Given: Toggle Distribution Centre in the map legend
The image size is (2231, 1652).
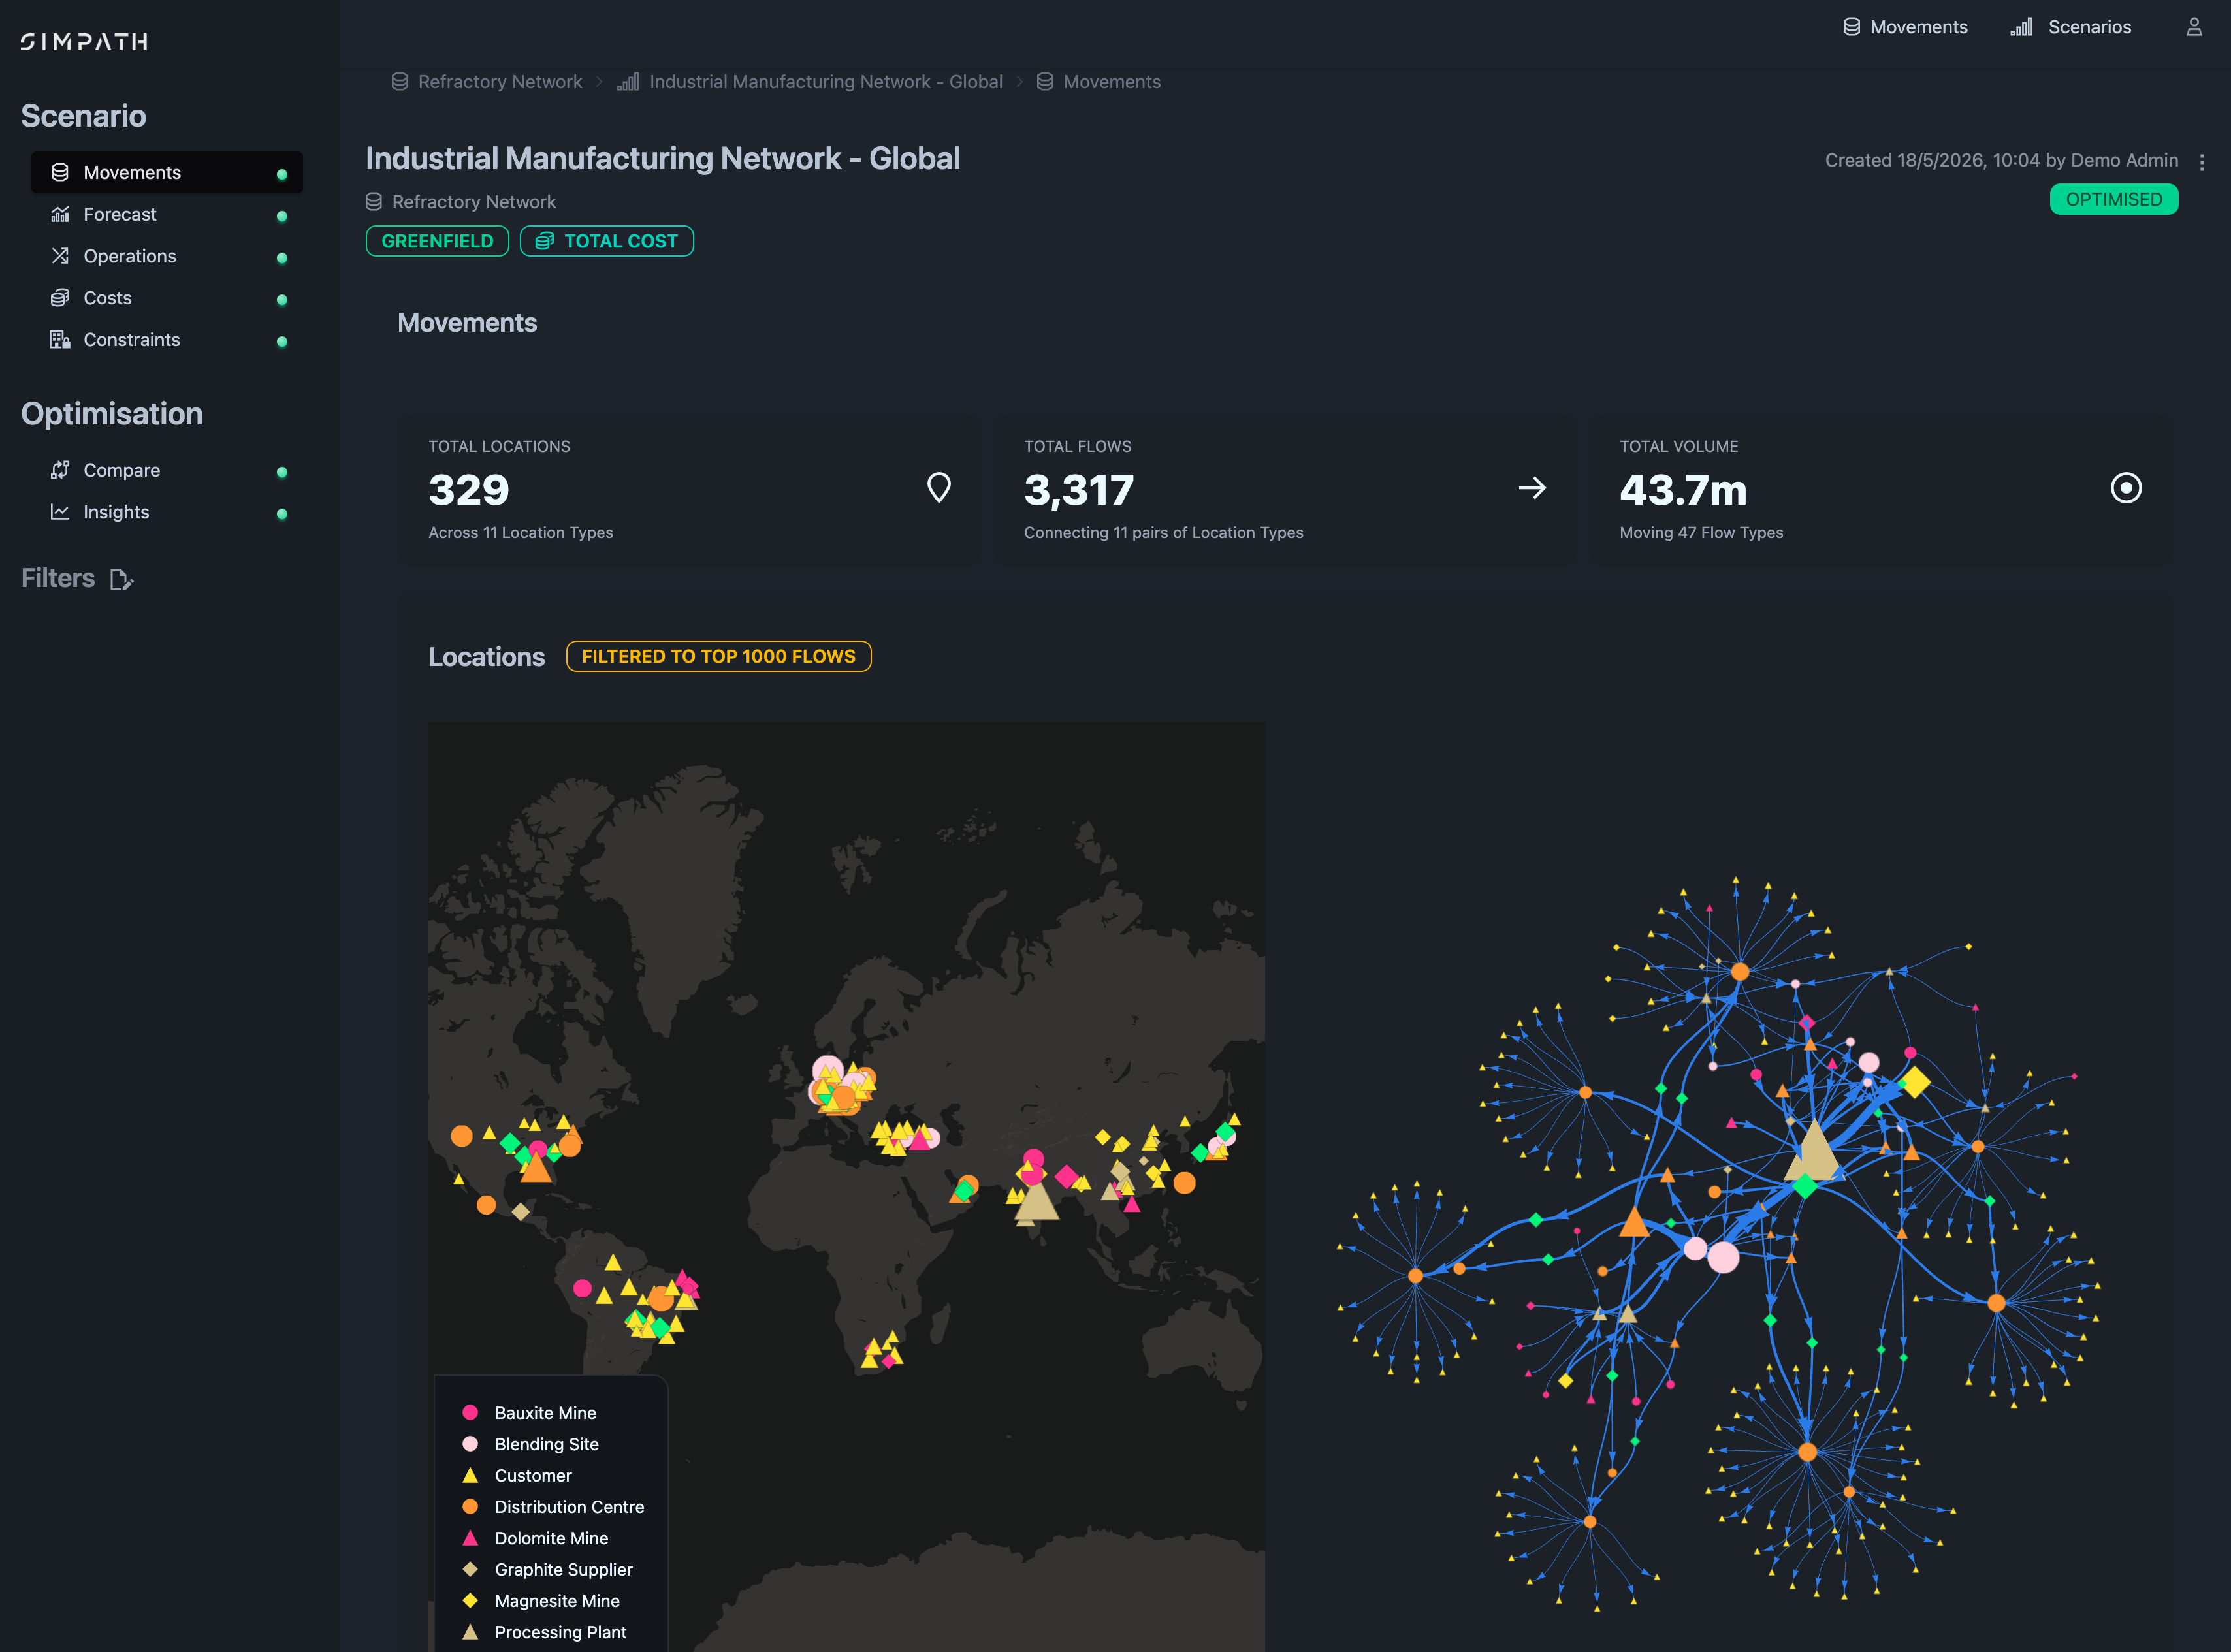Looking at the screenshot, I should click(553, 1507).
